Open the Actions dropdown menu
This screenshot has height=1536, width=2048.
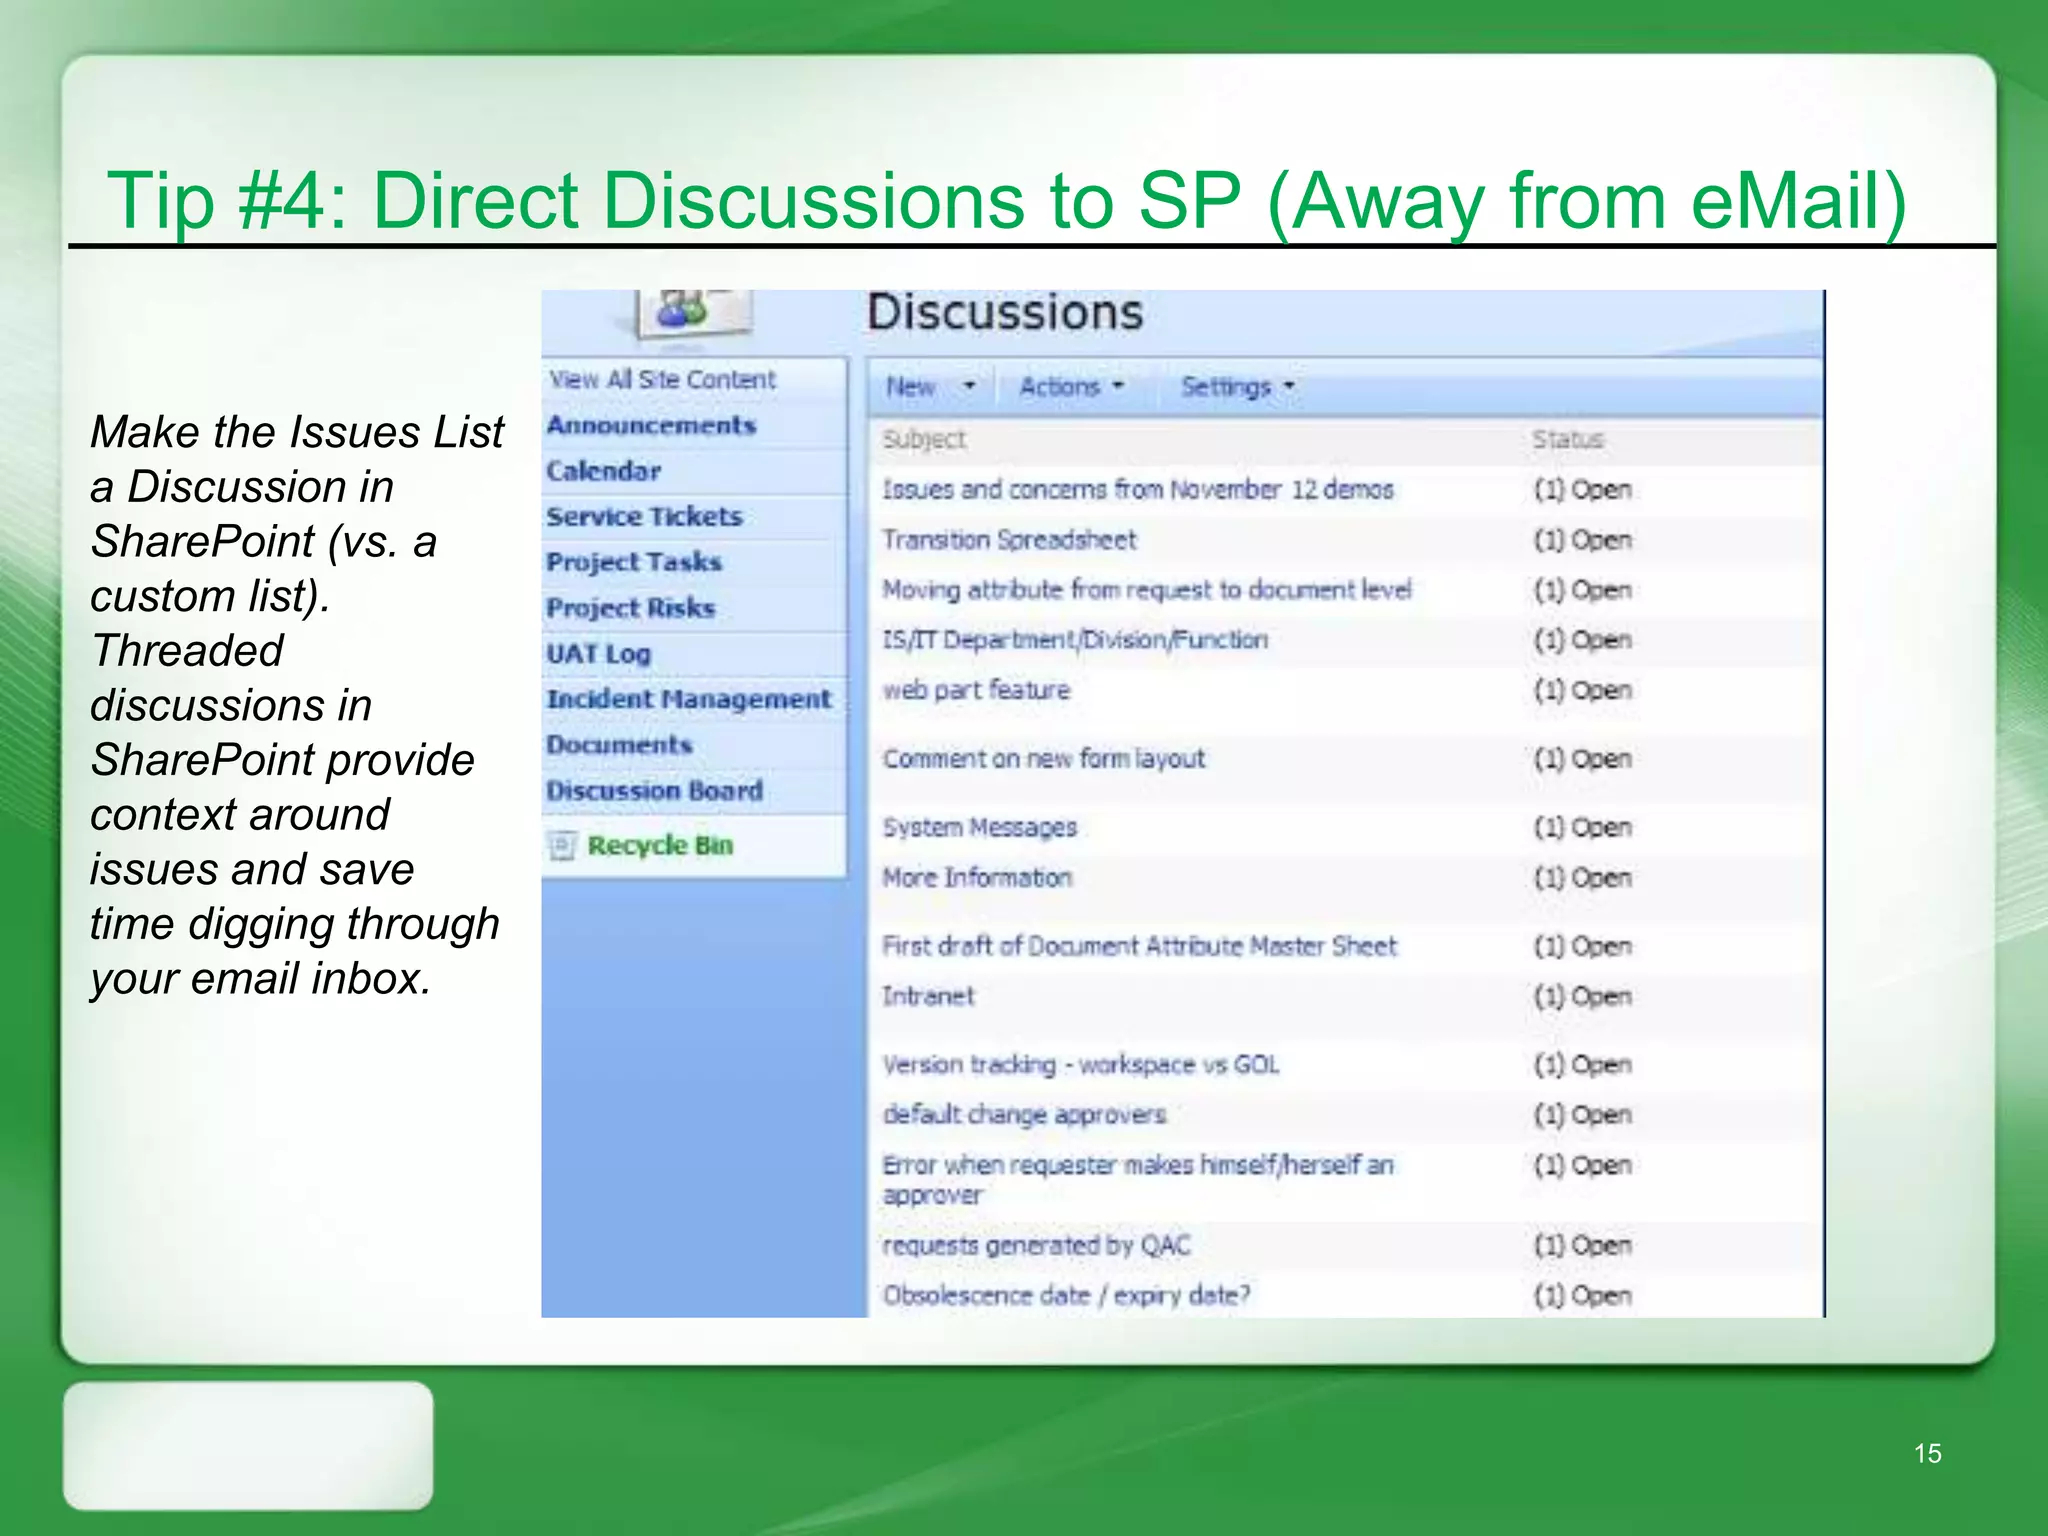(1072, 386)
